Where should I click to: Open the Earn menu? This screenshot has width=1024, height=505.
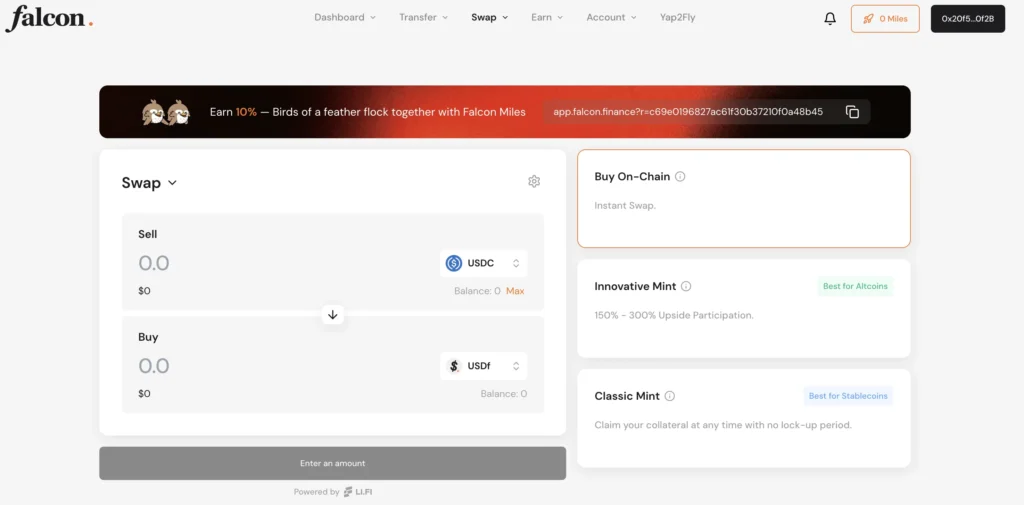[x=547, y=18]
